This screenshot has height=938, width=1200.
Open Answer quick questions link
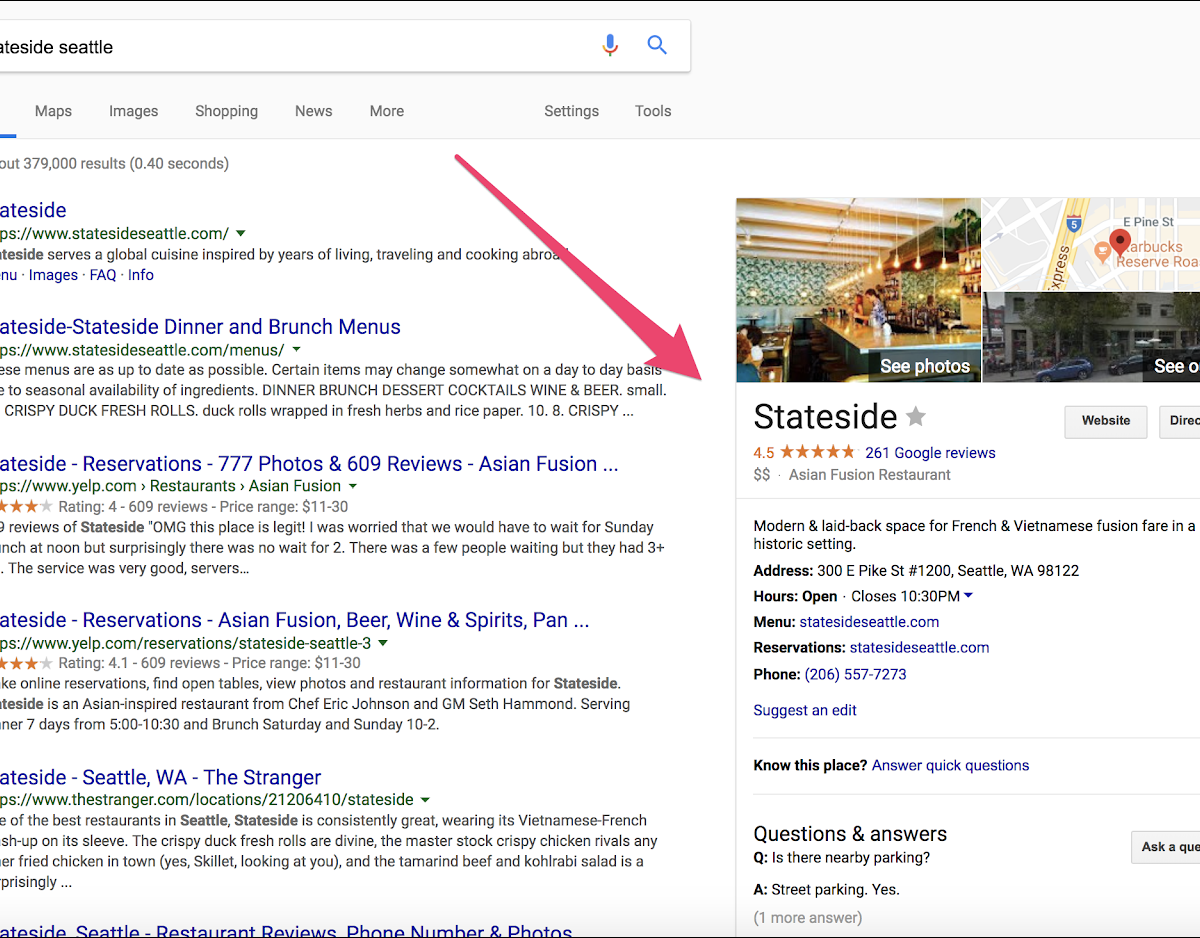tap(950, 765)
